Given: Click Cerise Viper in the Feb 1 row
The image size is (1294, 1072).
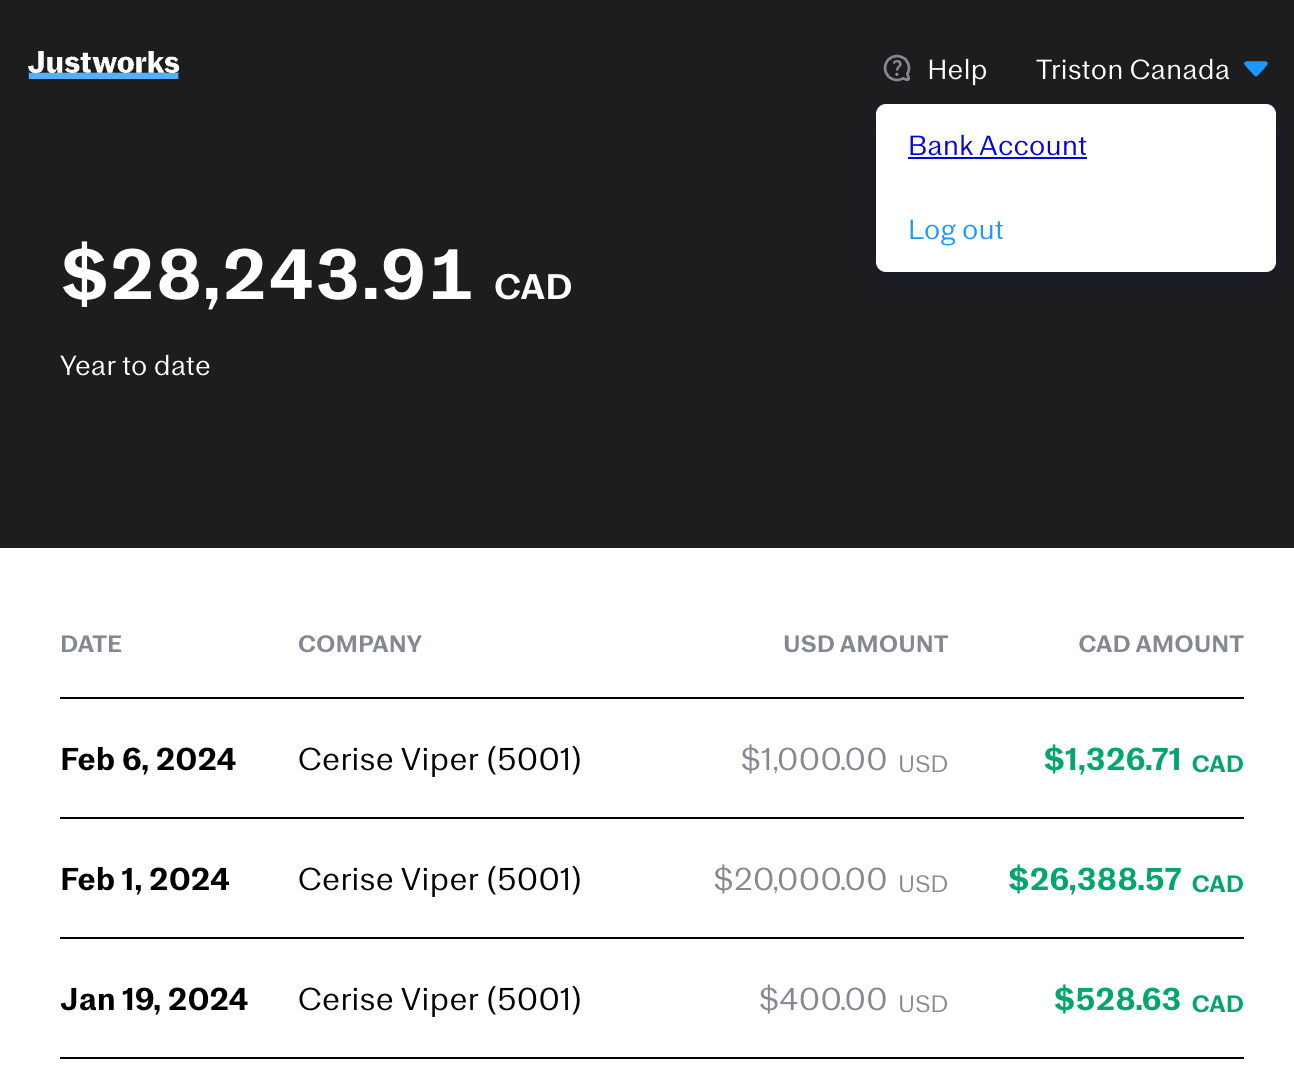Looking at the screenshot, I should [x=439, y=880].
